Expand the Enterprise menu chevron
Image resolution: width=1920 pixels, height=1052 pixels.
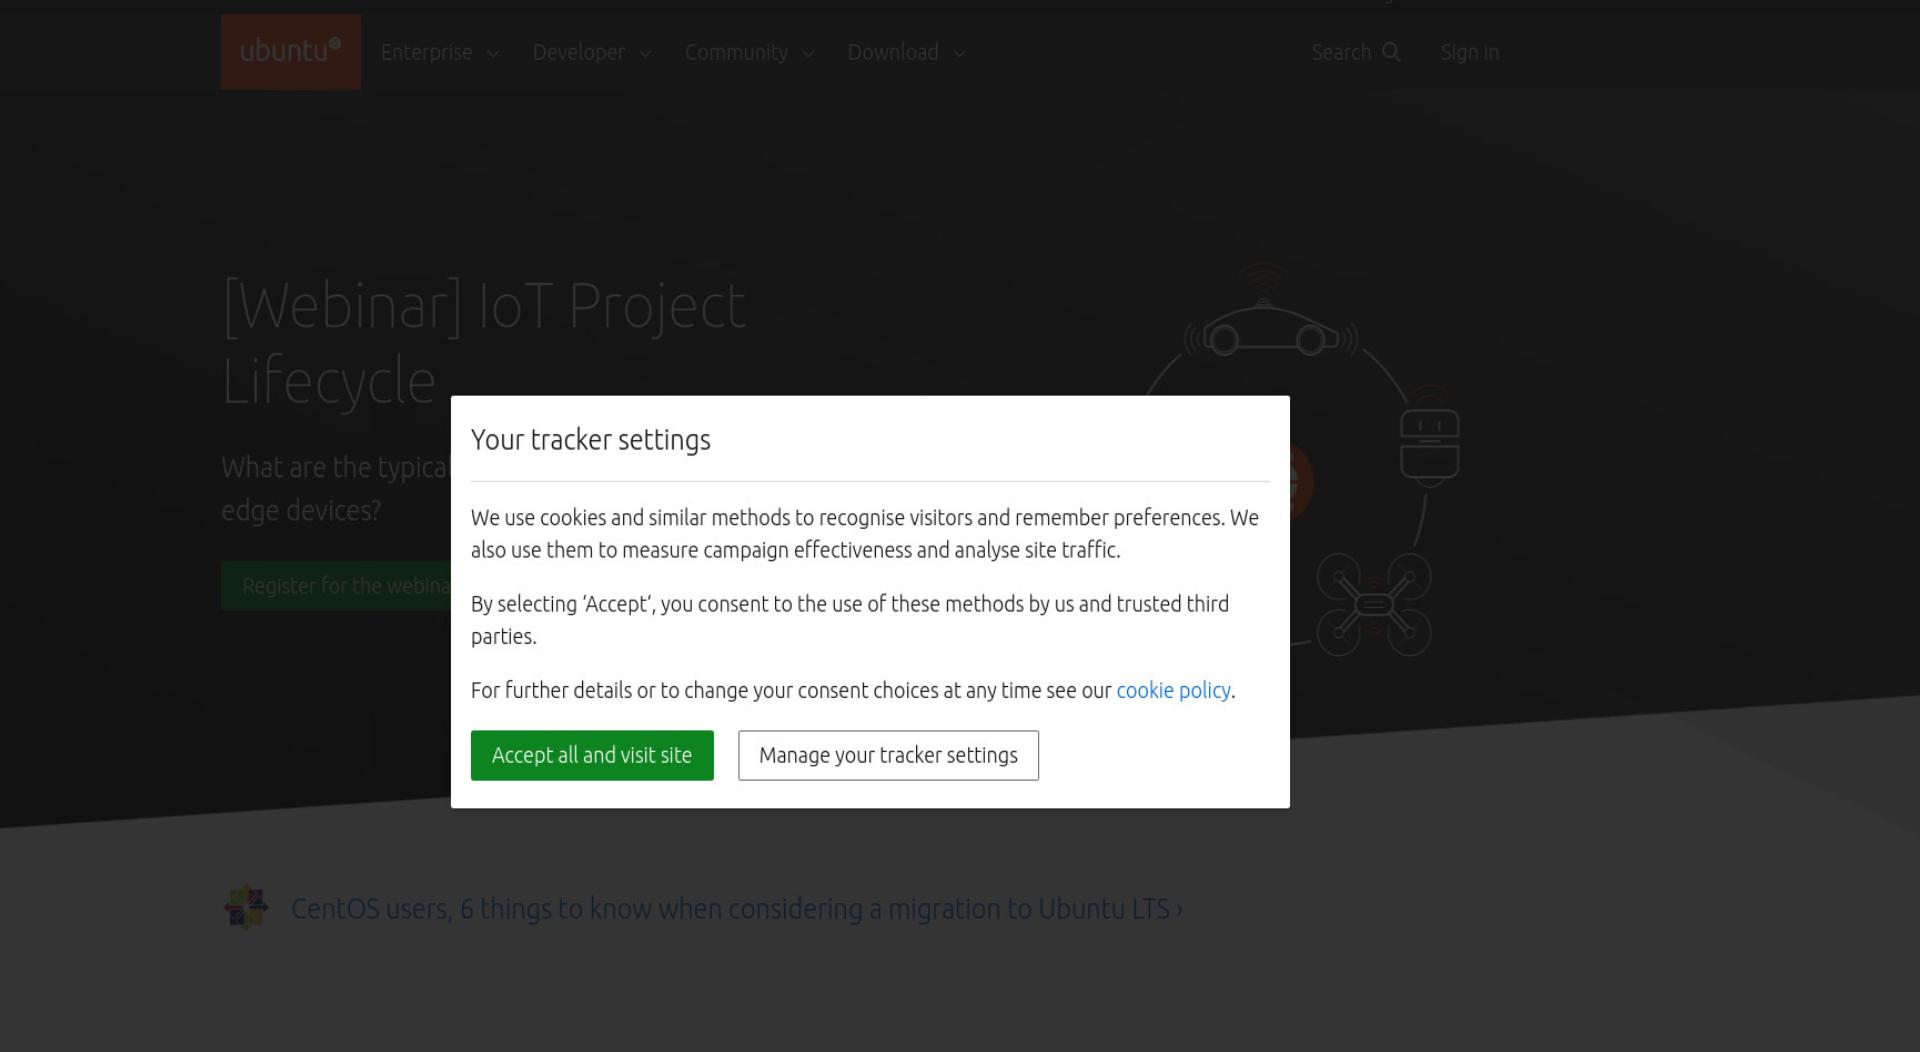click(x=493, y=54)
